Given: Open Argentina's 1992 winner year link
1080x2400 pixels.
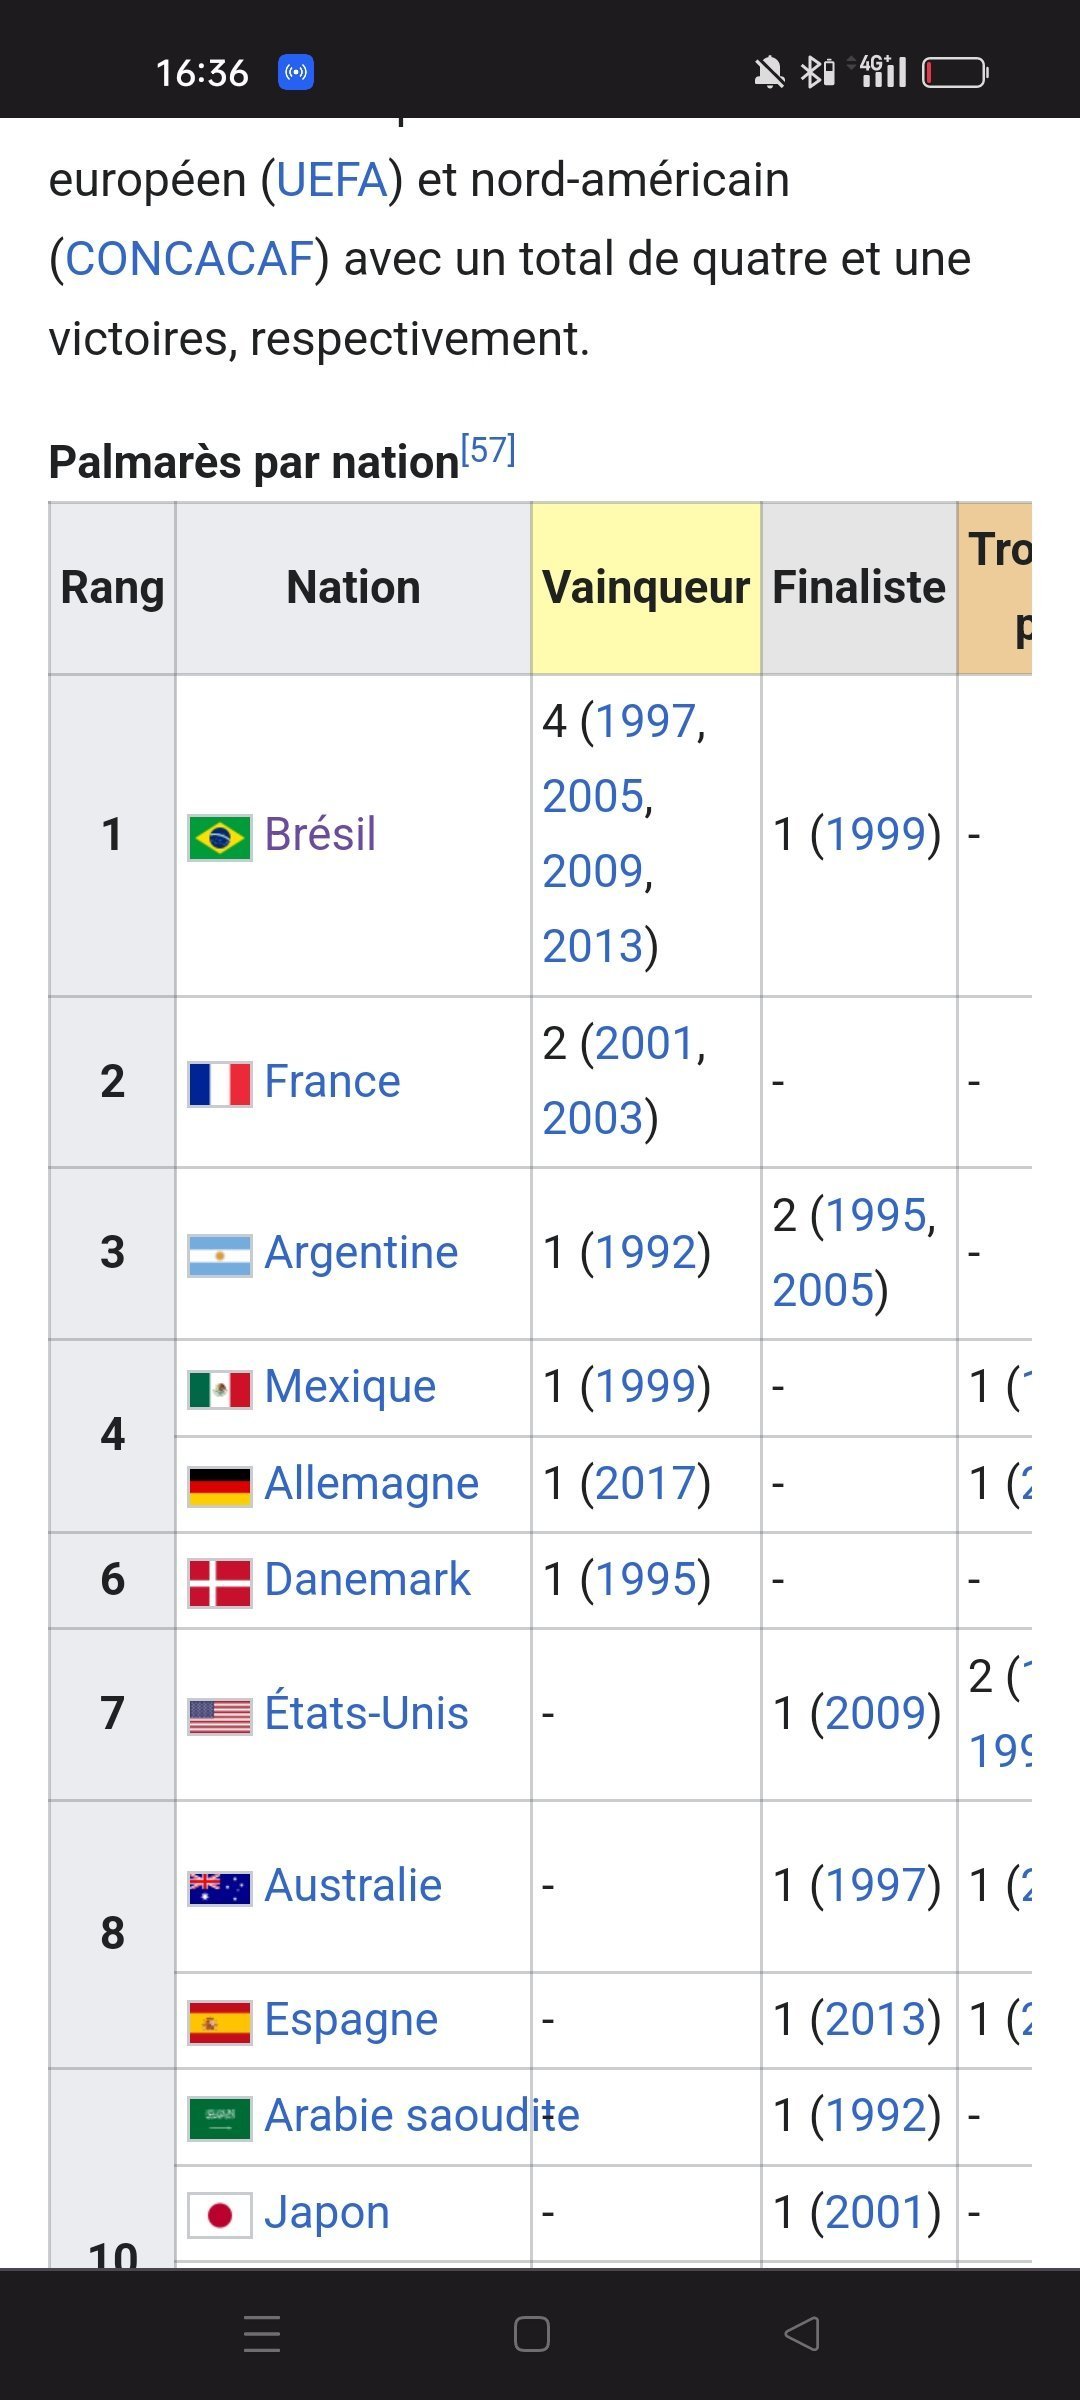Looking at the screenshot, I should 645,1253.
